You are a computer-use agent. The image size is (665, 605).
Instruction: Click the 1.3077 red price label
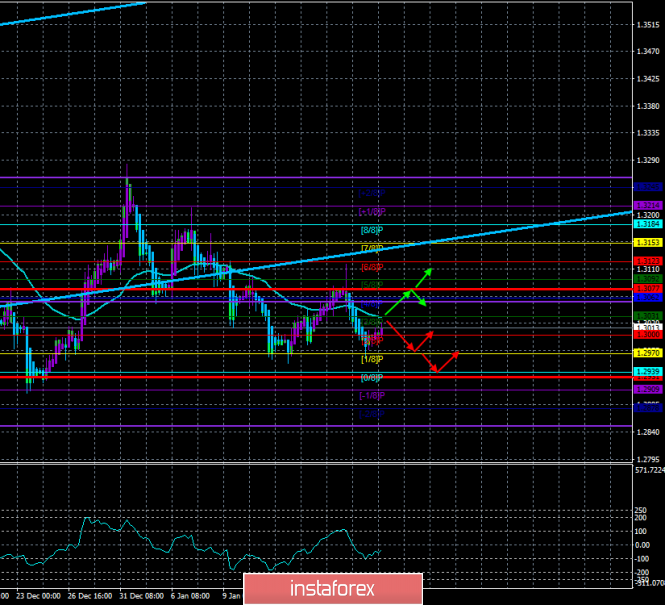648,288
